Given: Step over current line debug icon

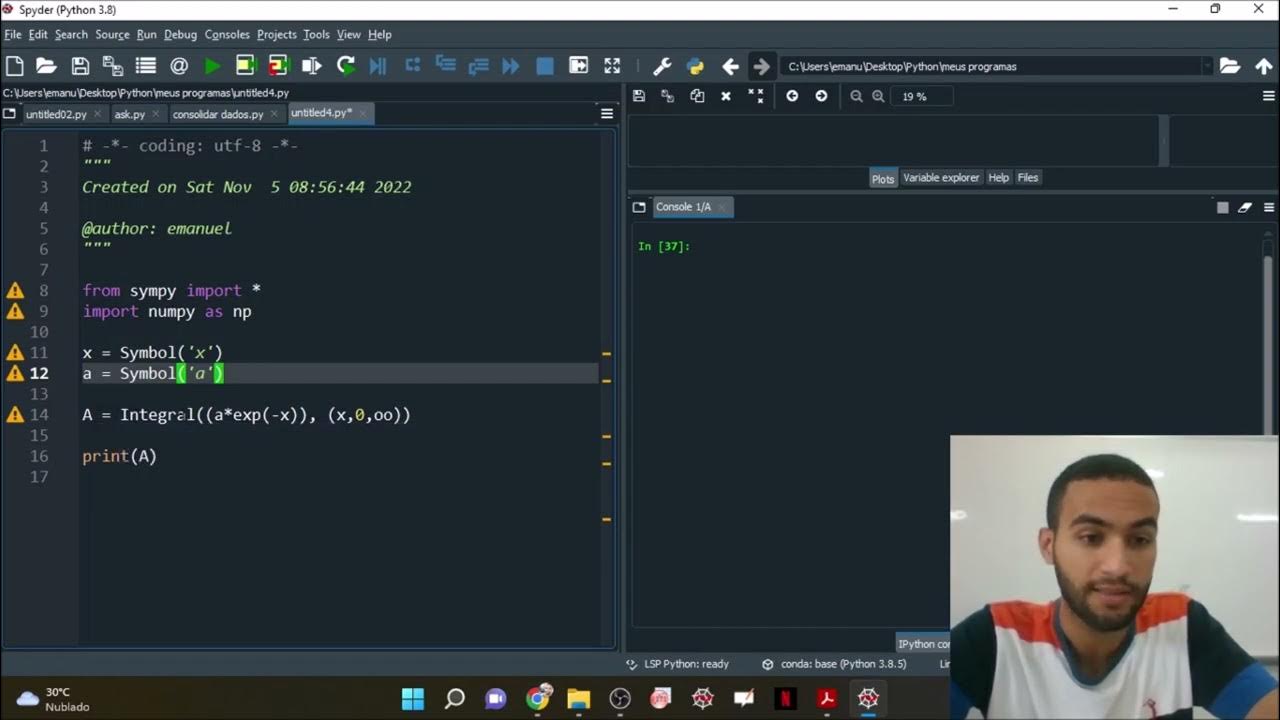Looking at the screenshot, I should (412, 66).
